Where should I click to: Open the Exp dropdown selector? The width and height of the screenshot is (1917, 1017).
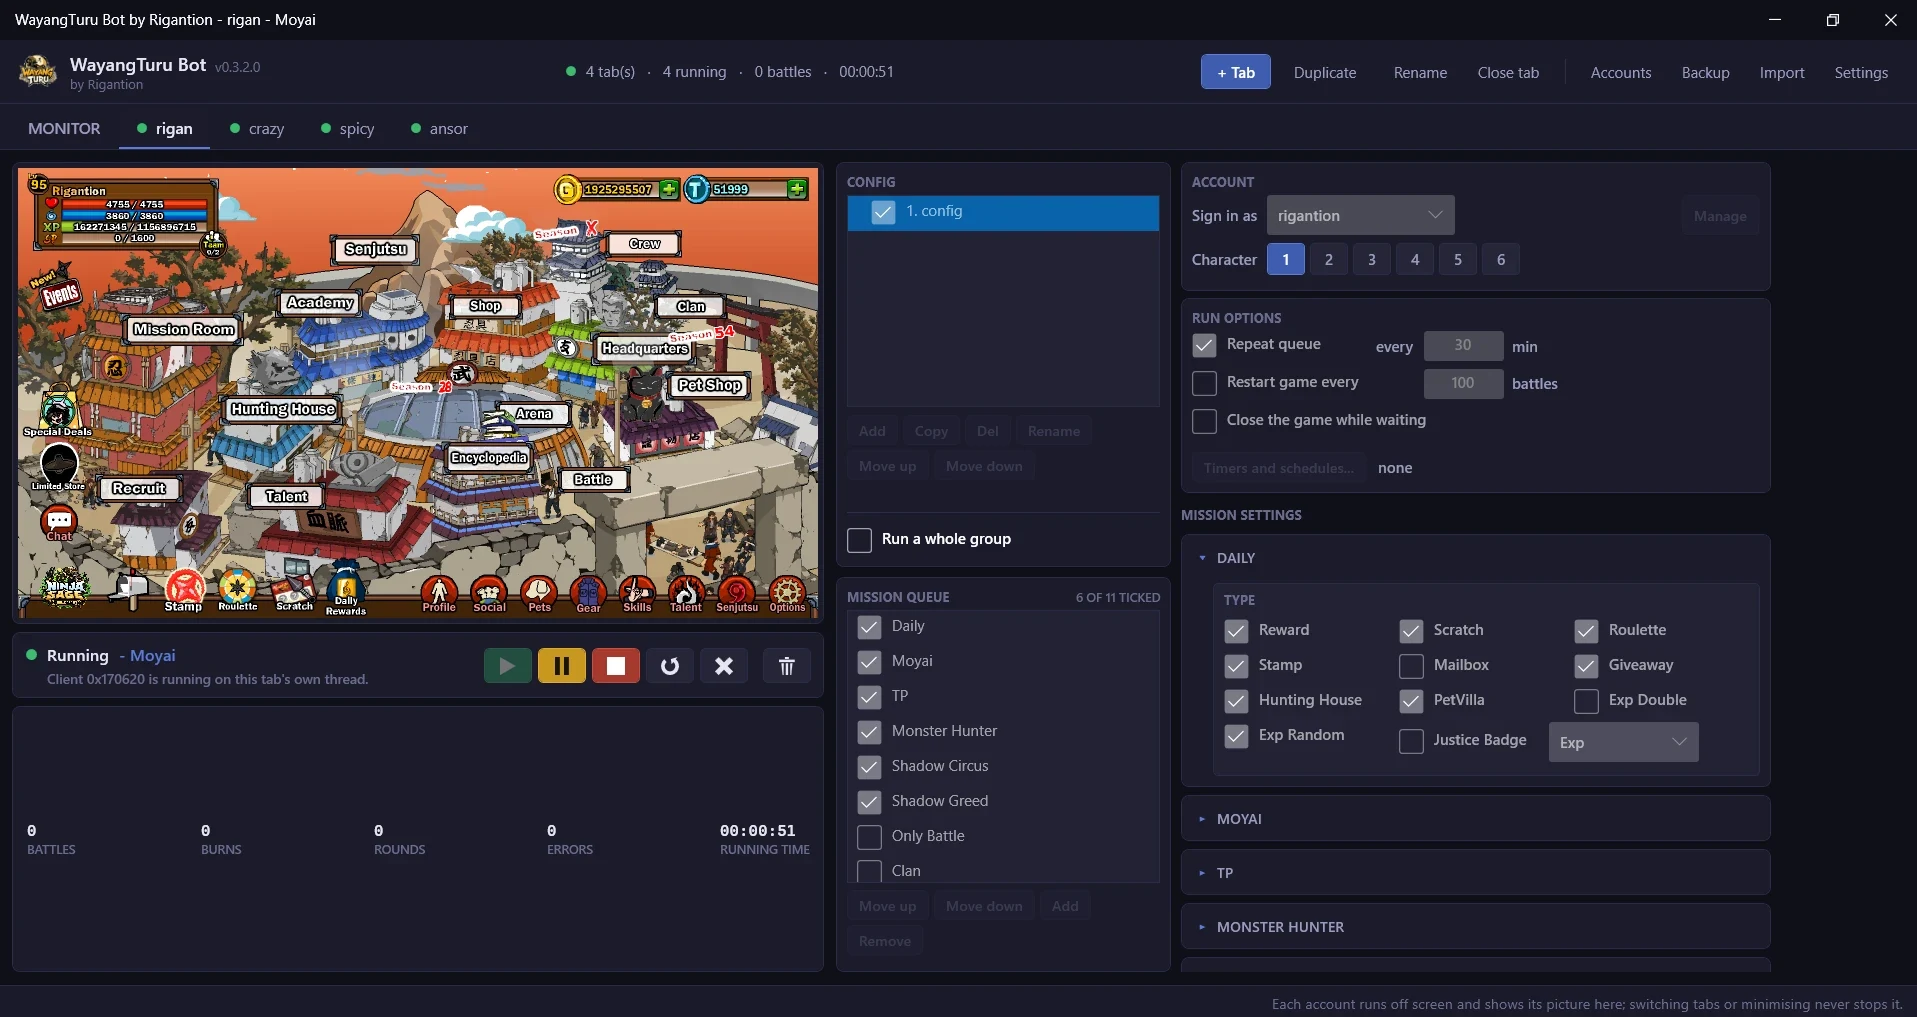[1623, 742]
